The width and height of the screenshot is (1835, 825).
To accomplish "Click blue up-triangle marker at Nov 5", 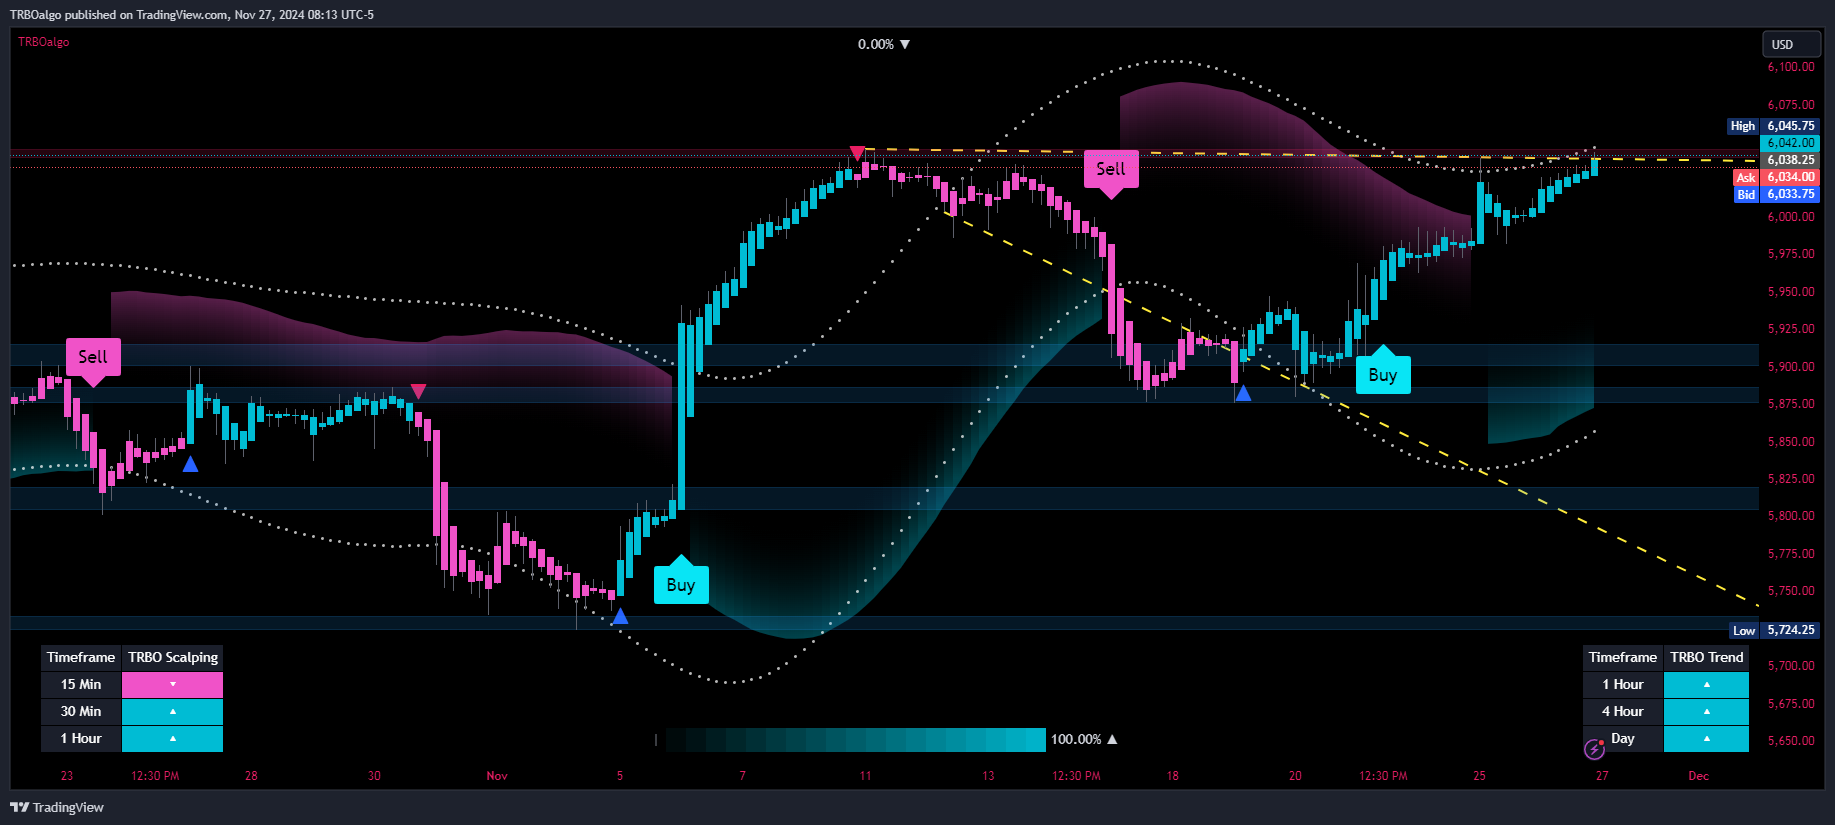I will click(620, 616).
